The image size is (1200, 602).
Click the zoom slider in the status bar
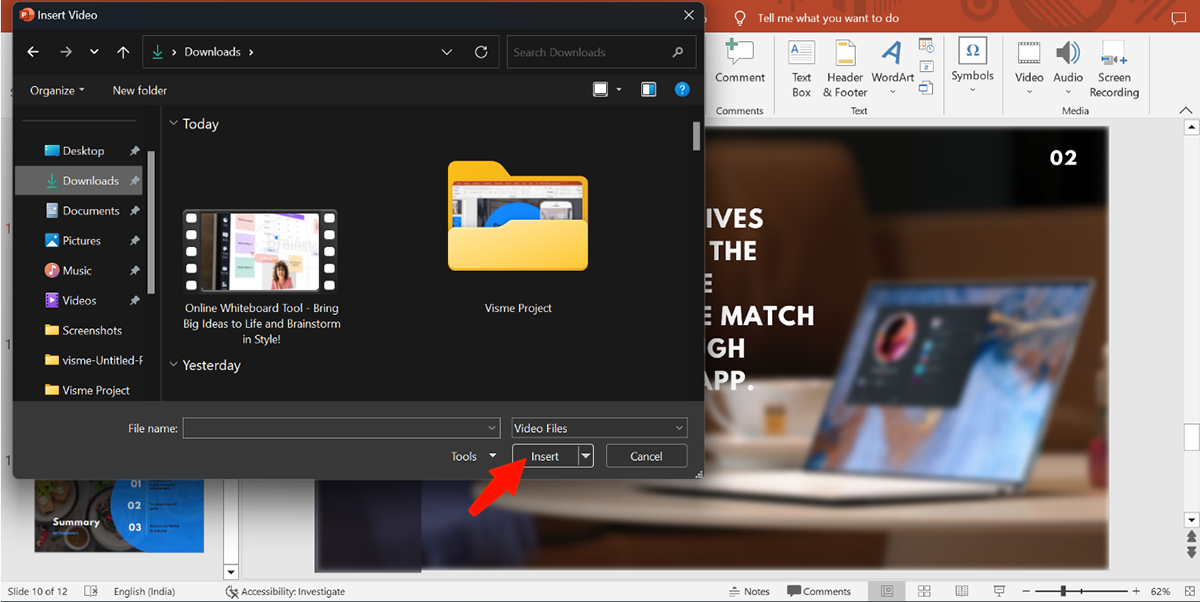tap(1063, 591)
